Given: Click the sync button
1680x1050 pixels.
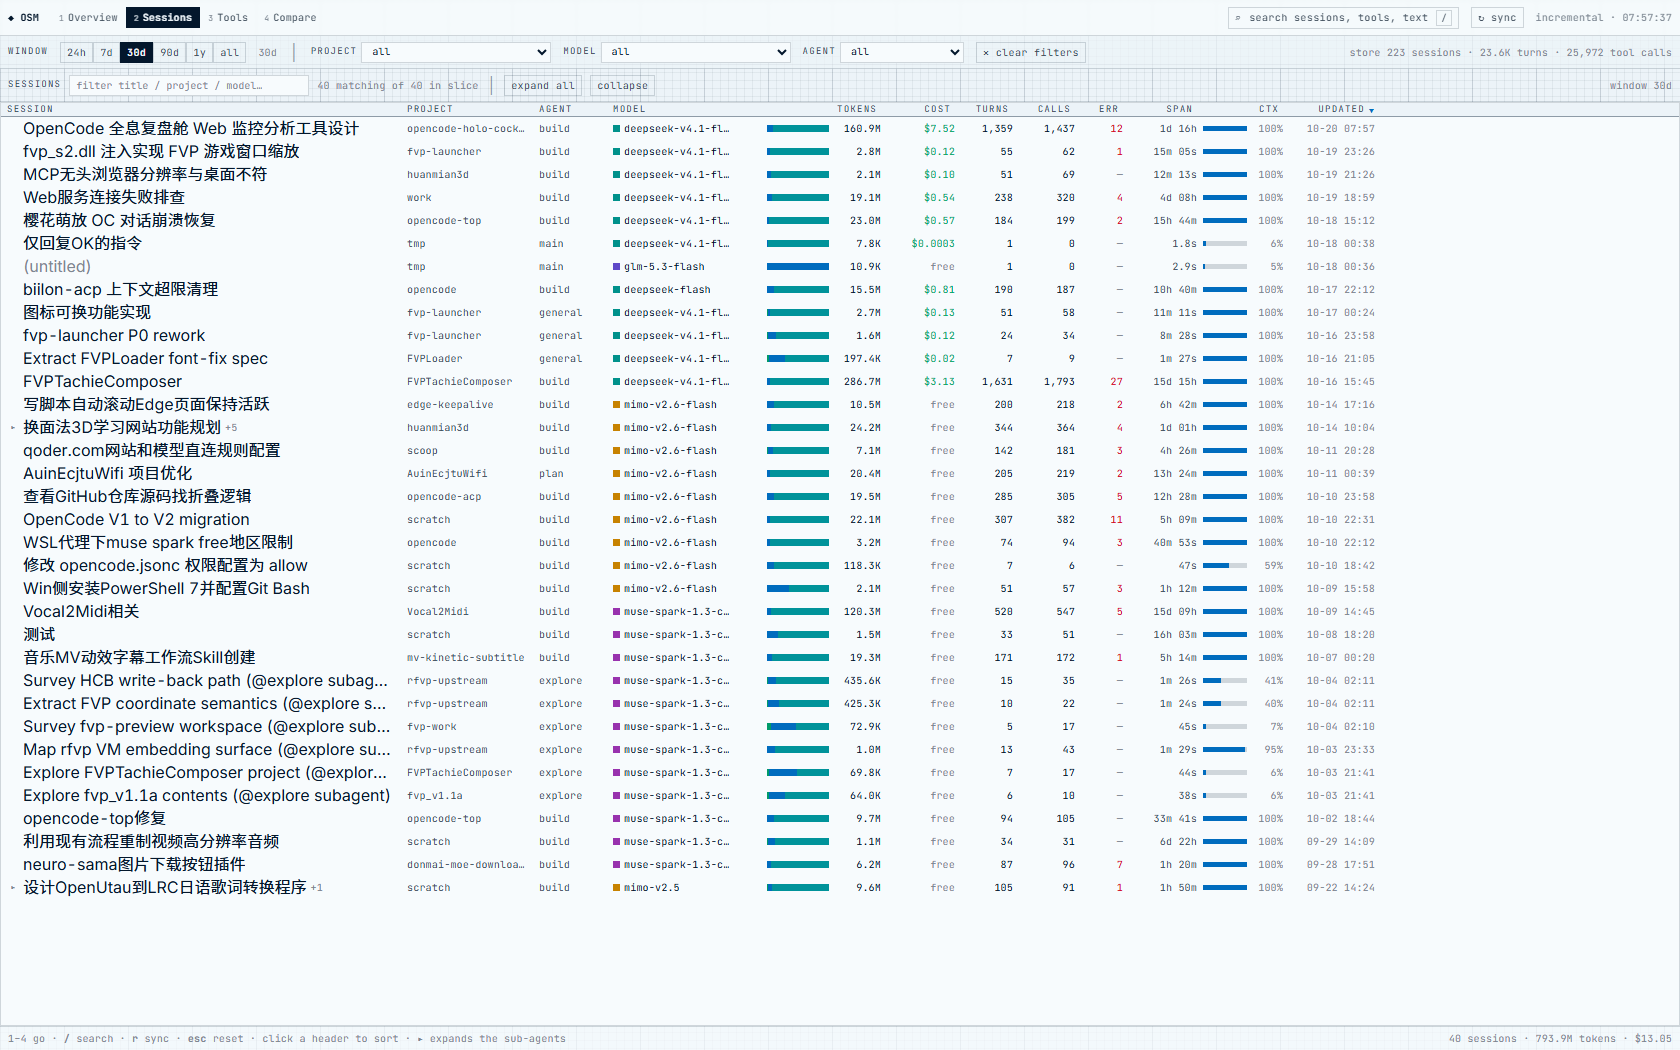Looking at the screenshot, I should [1497, 17].
